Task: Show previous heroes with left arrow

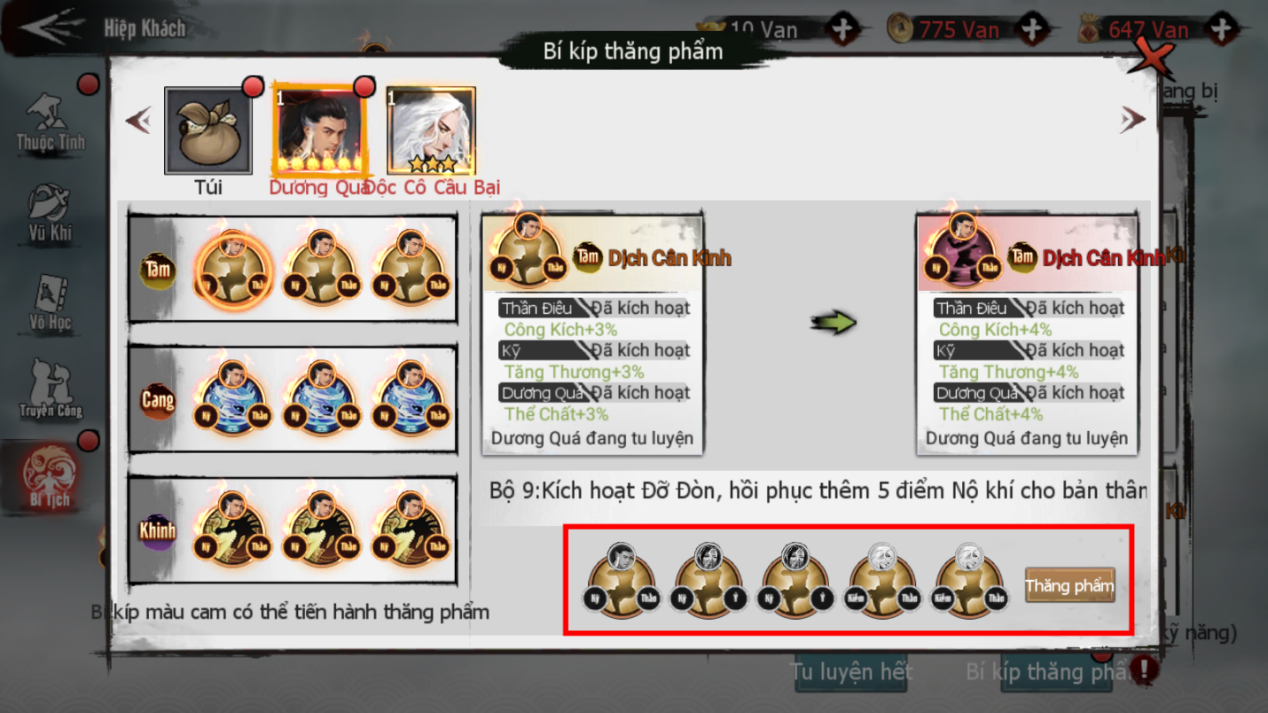Action: click(139, 121)
